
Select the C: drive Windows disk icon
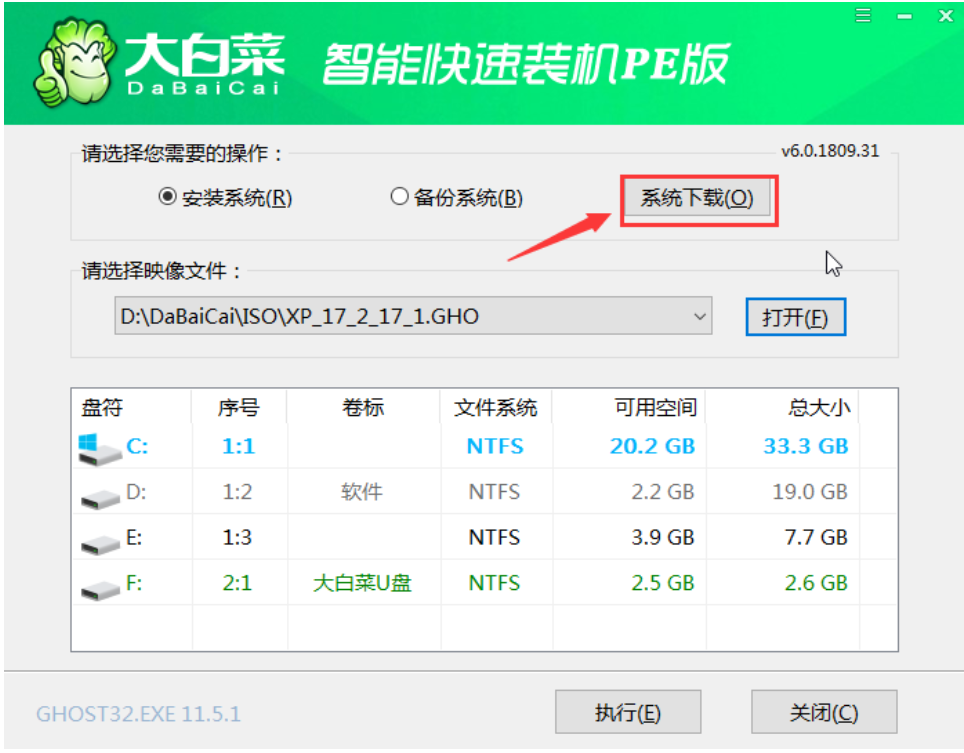[99, 449]
